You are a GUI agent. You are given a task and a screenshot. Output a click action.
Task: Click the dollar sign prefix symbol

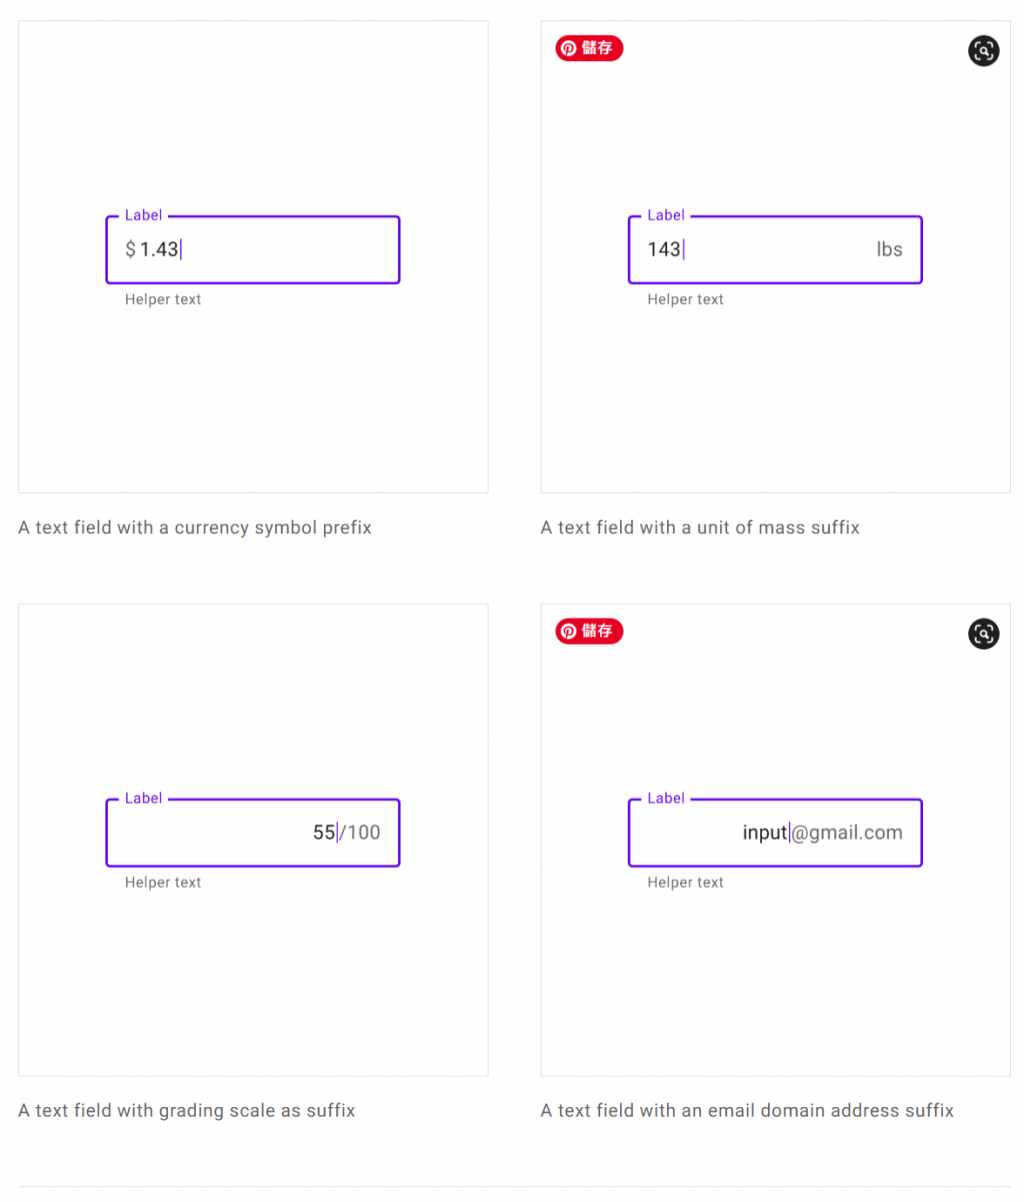point(130,249)
